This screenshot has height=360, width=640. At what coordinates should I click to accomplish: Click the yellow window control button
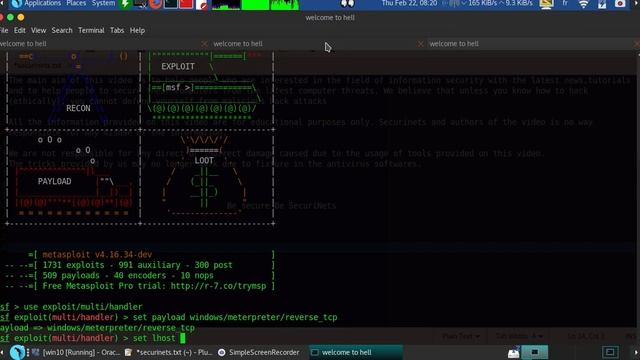click(x=21, y=17)
